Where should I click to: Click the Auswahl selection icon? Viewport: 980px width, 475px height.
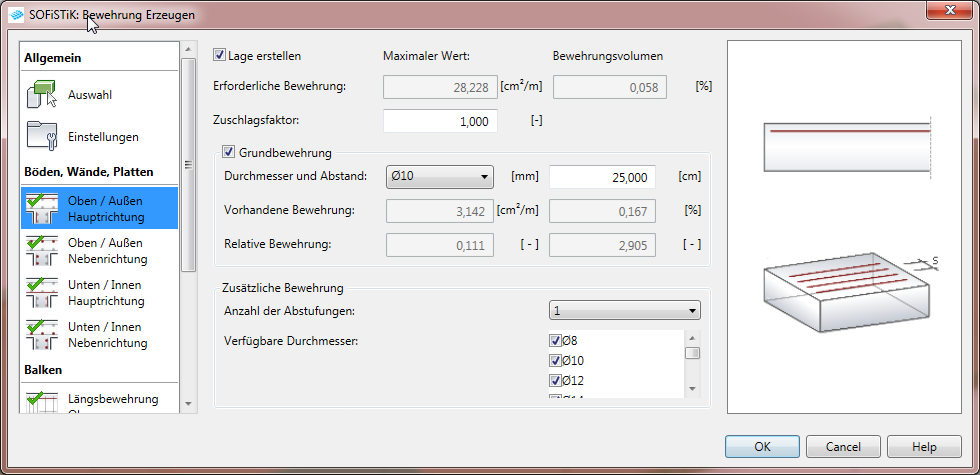pos(41,95)
